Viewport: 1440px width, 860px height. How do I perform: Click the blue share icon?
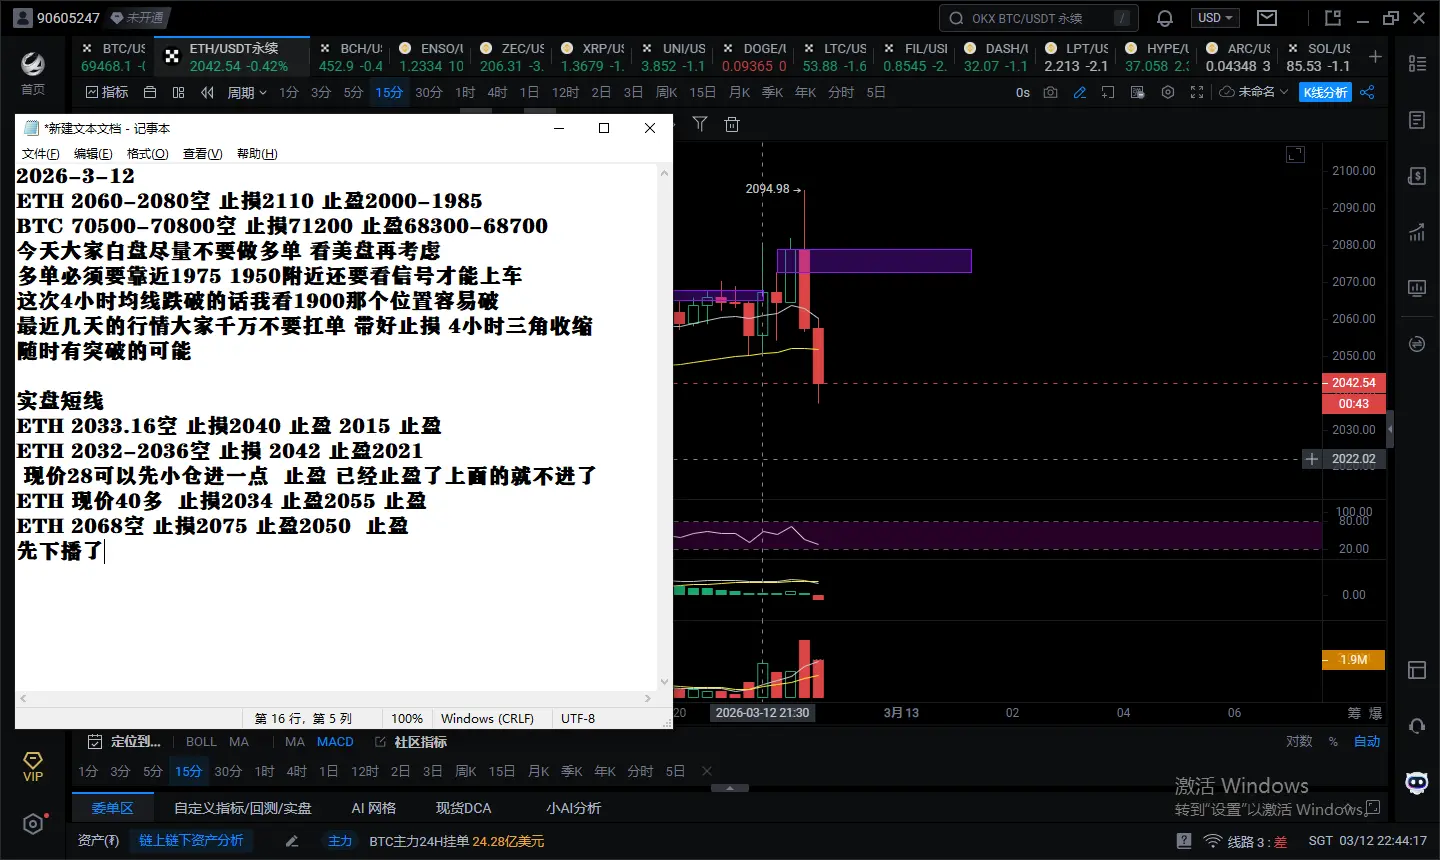(x=1367, y=92)
